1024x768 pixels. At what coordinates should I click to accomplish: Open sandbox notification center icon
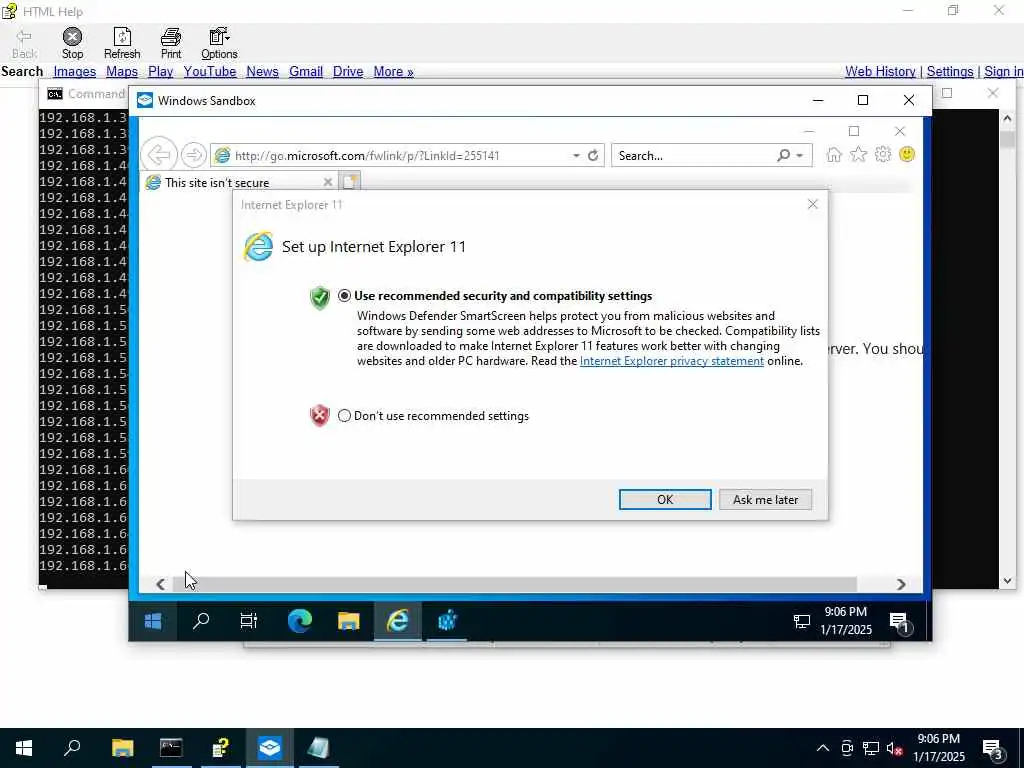click(x=900, y=622)
